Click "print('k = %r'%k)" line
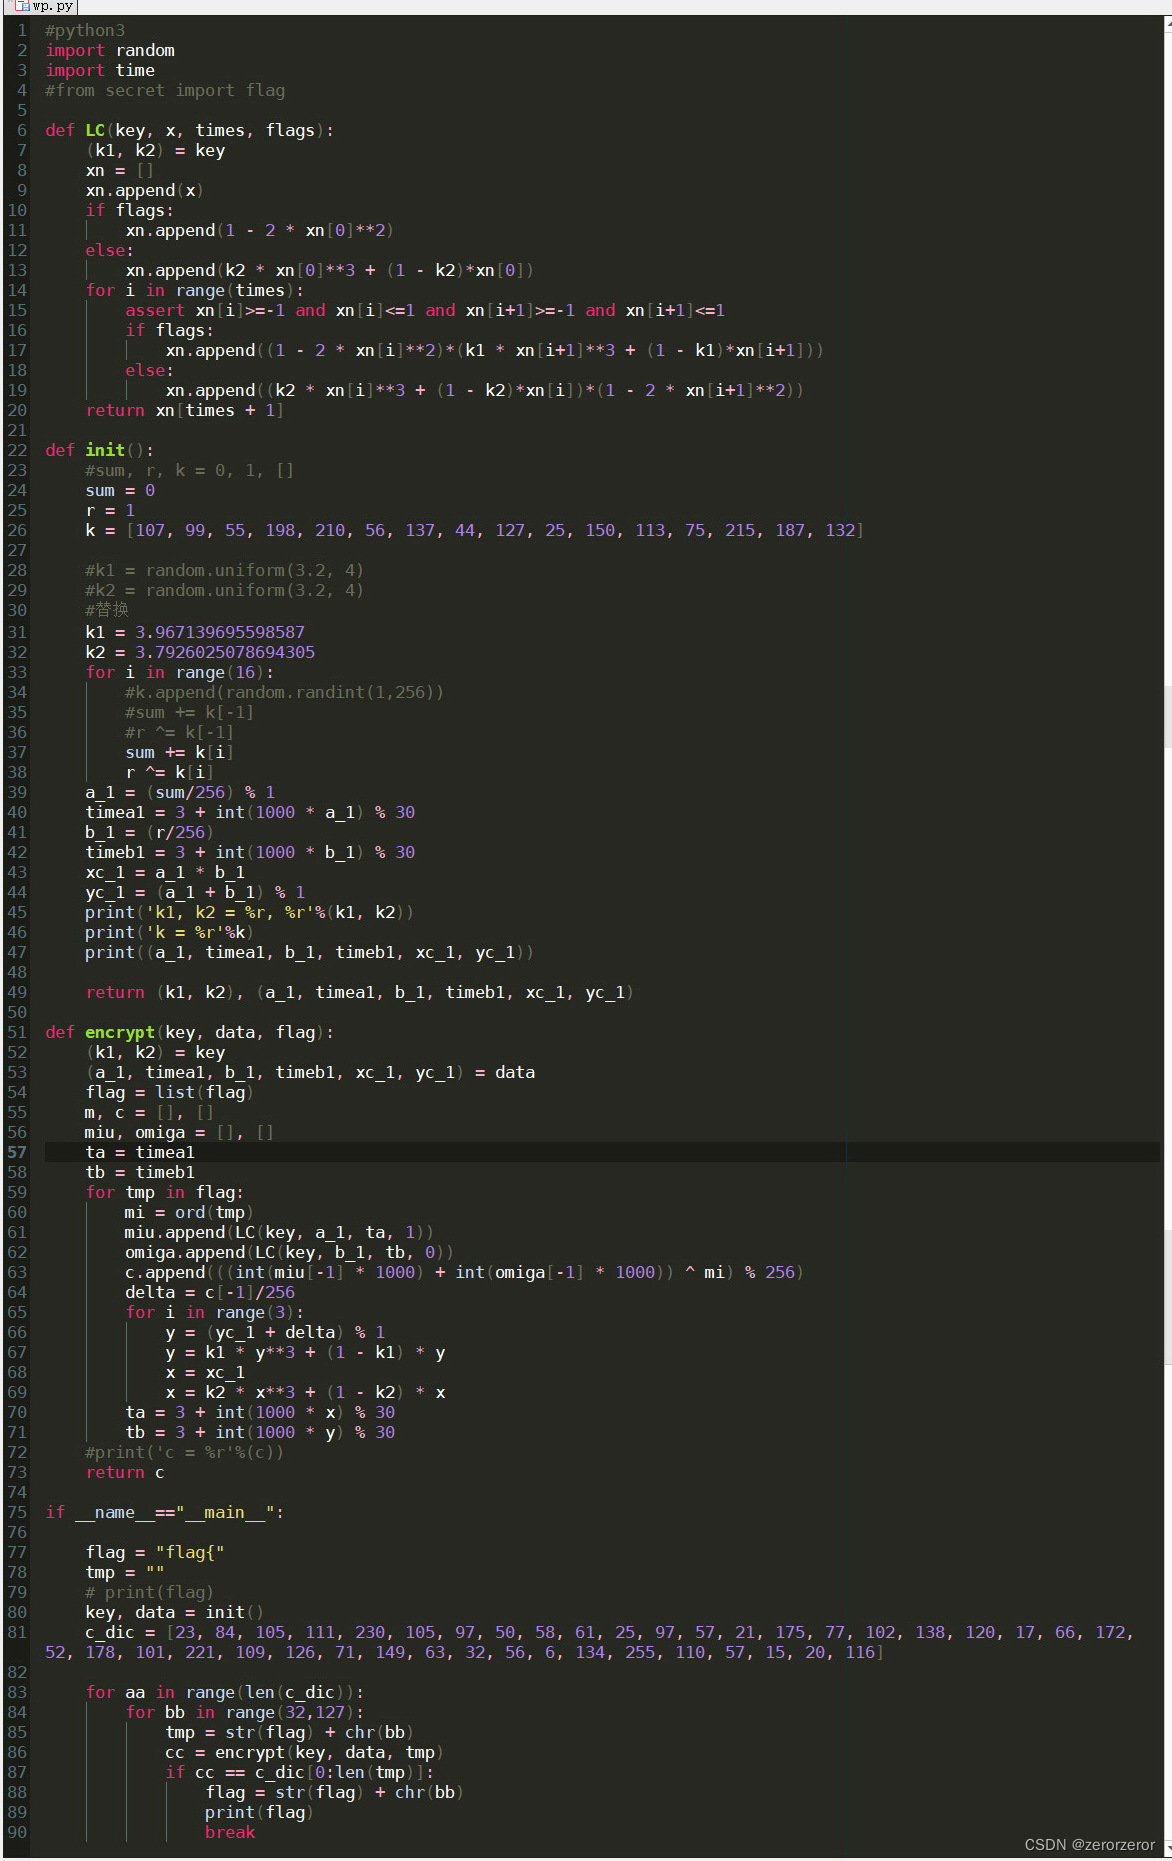 (x=170, y=932)
